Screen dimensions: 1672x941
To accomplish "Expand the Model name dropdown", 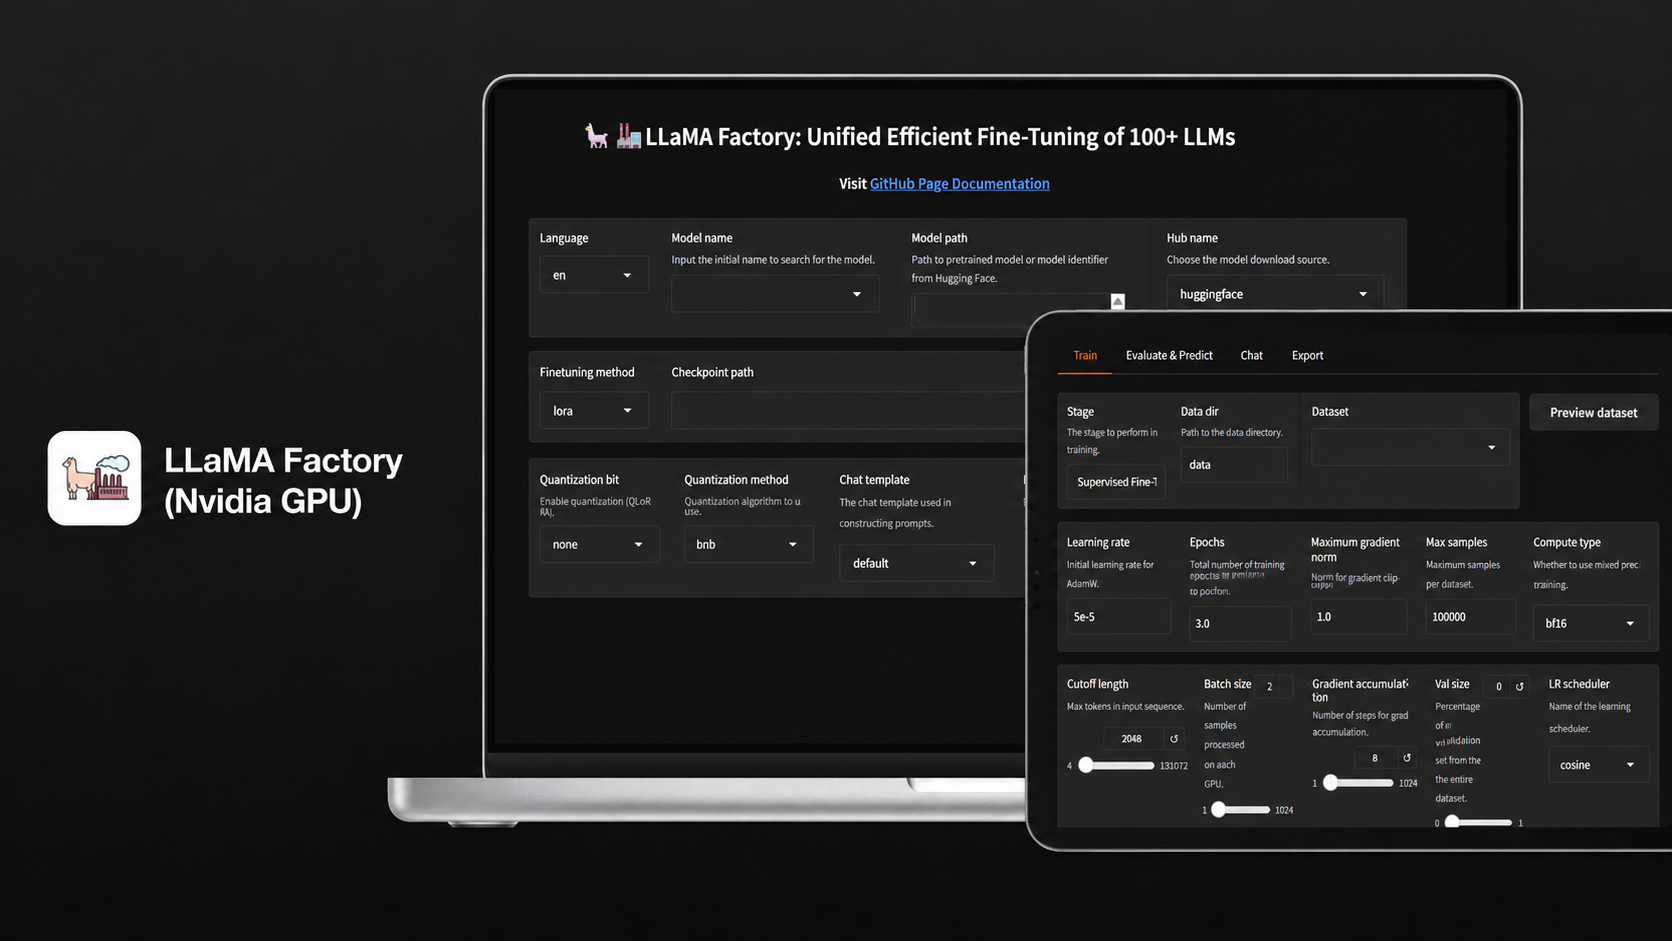I will 775,294.
